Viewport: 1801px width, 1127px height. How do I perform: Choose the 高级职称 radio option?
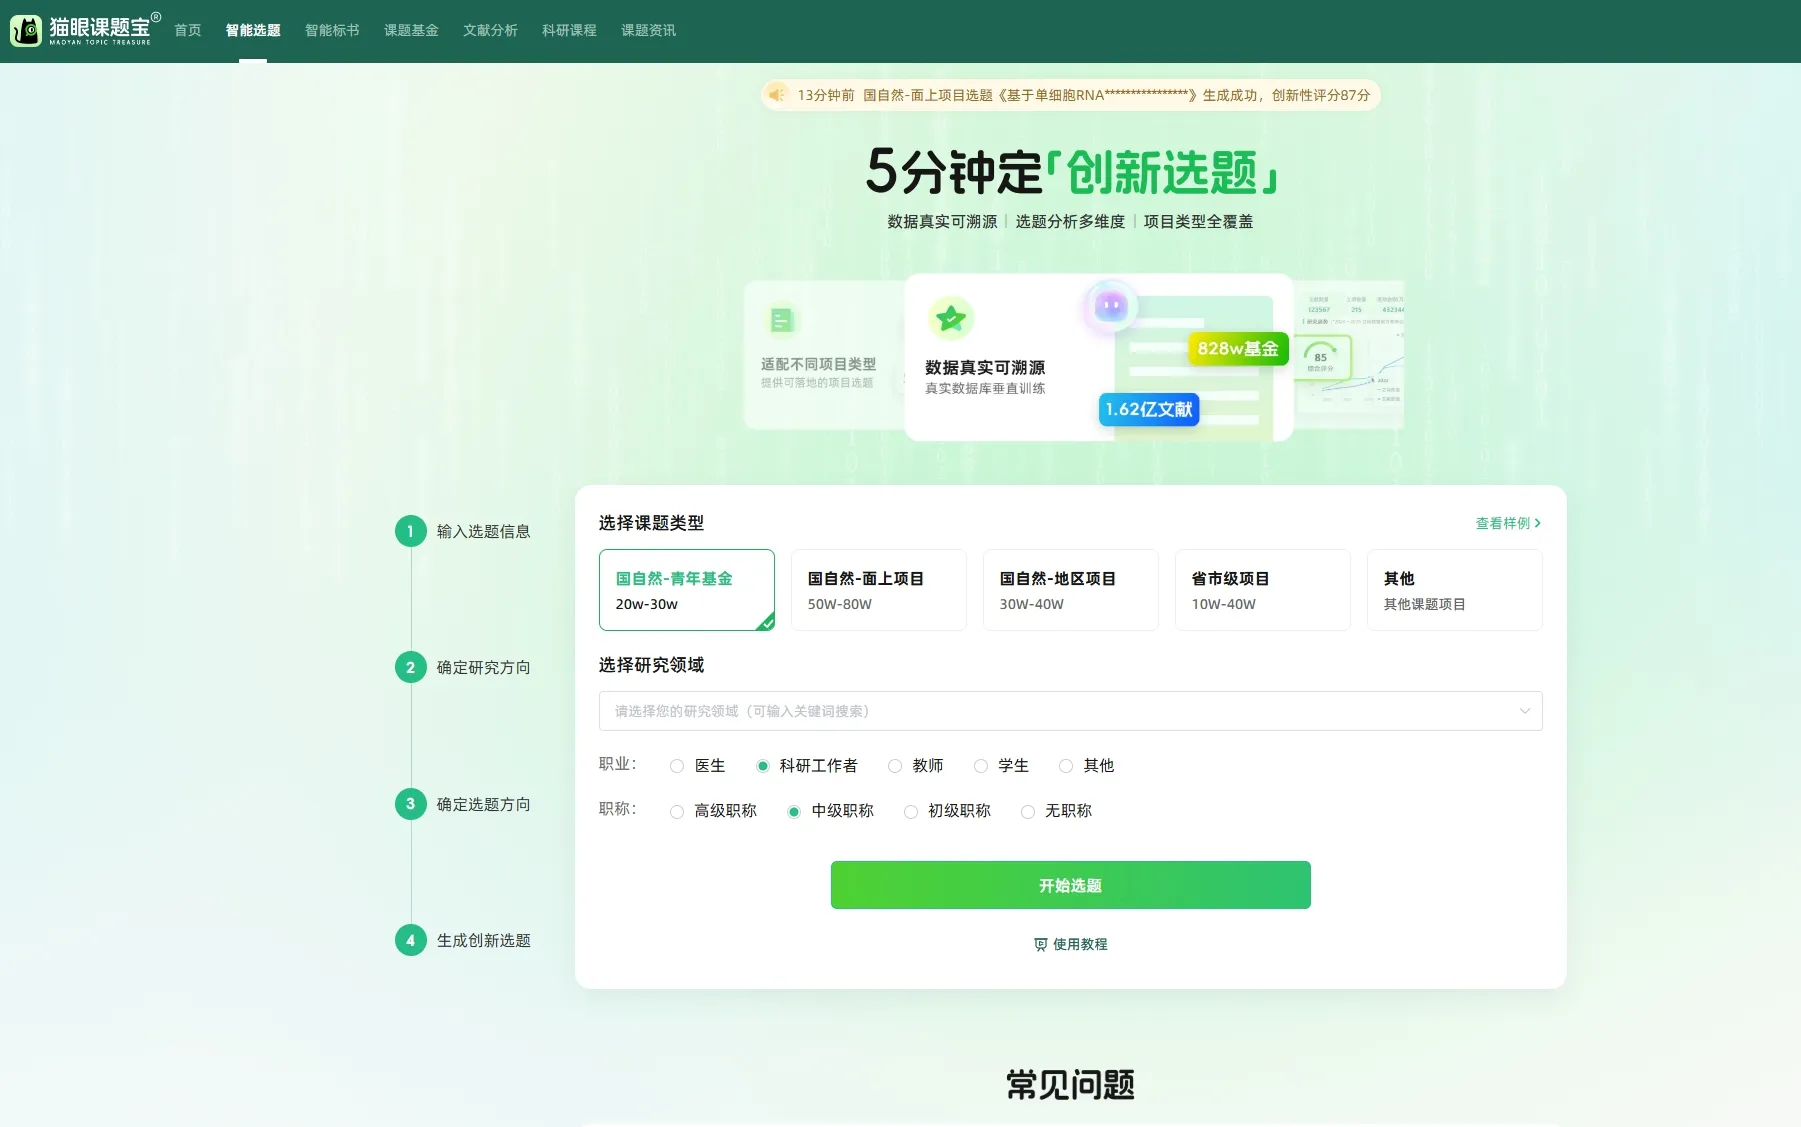pyautogui.click(x=677, y=811)
